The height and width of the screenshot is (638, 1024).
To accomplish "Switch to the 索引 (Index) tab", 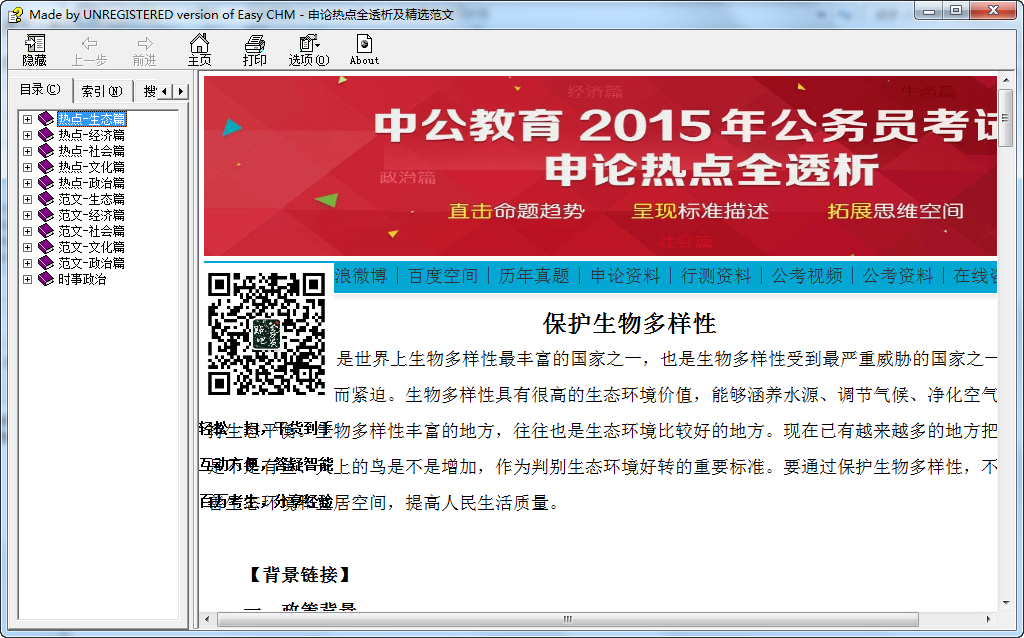I will click(x=102, y=91).
